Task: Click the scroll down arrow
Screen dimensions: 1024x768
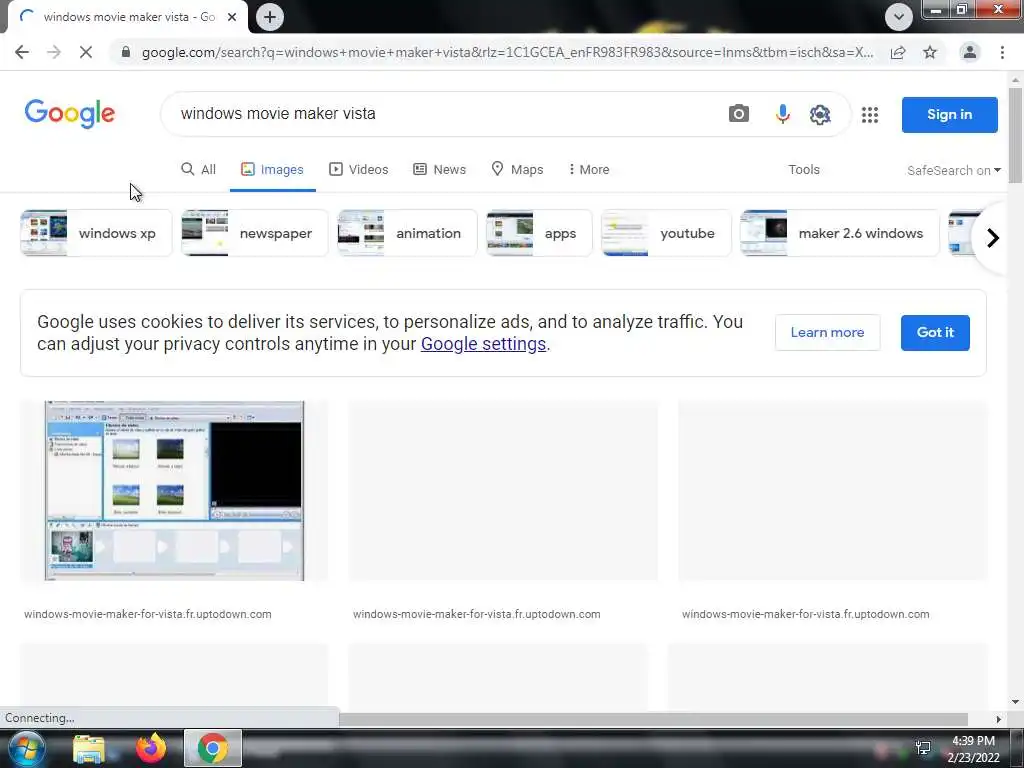Action: tap(1015, 702)
